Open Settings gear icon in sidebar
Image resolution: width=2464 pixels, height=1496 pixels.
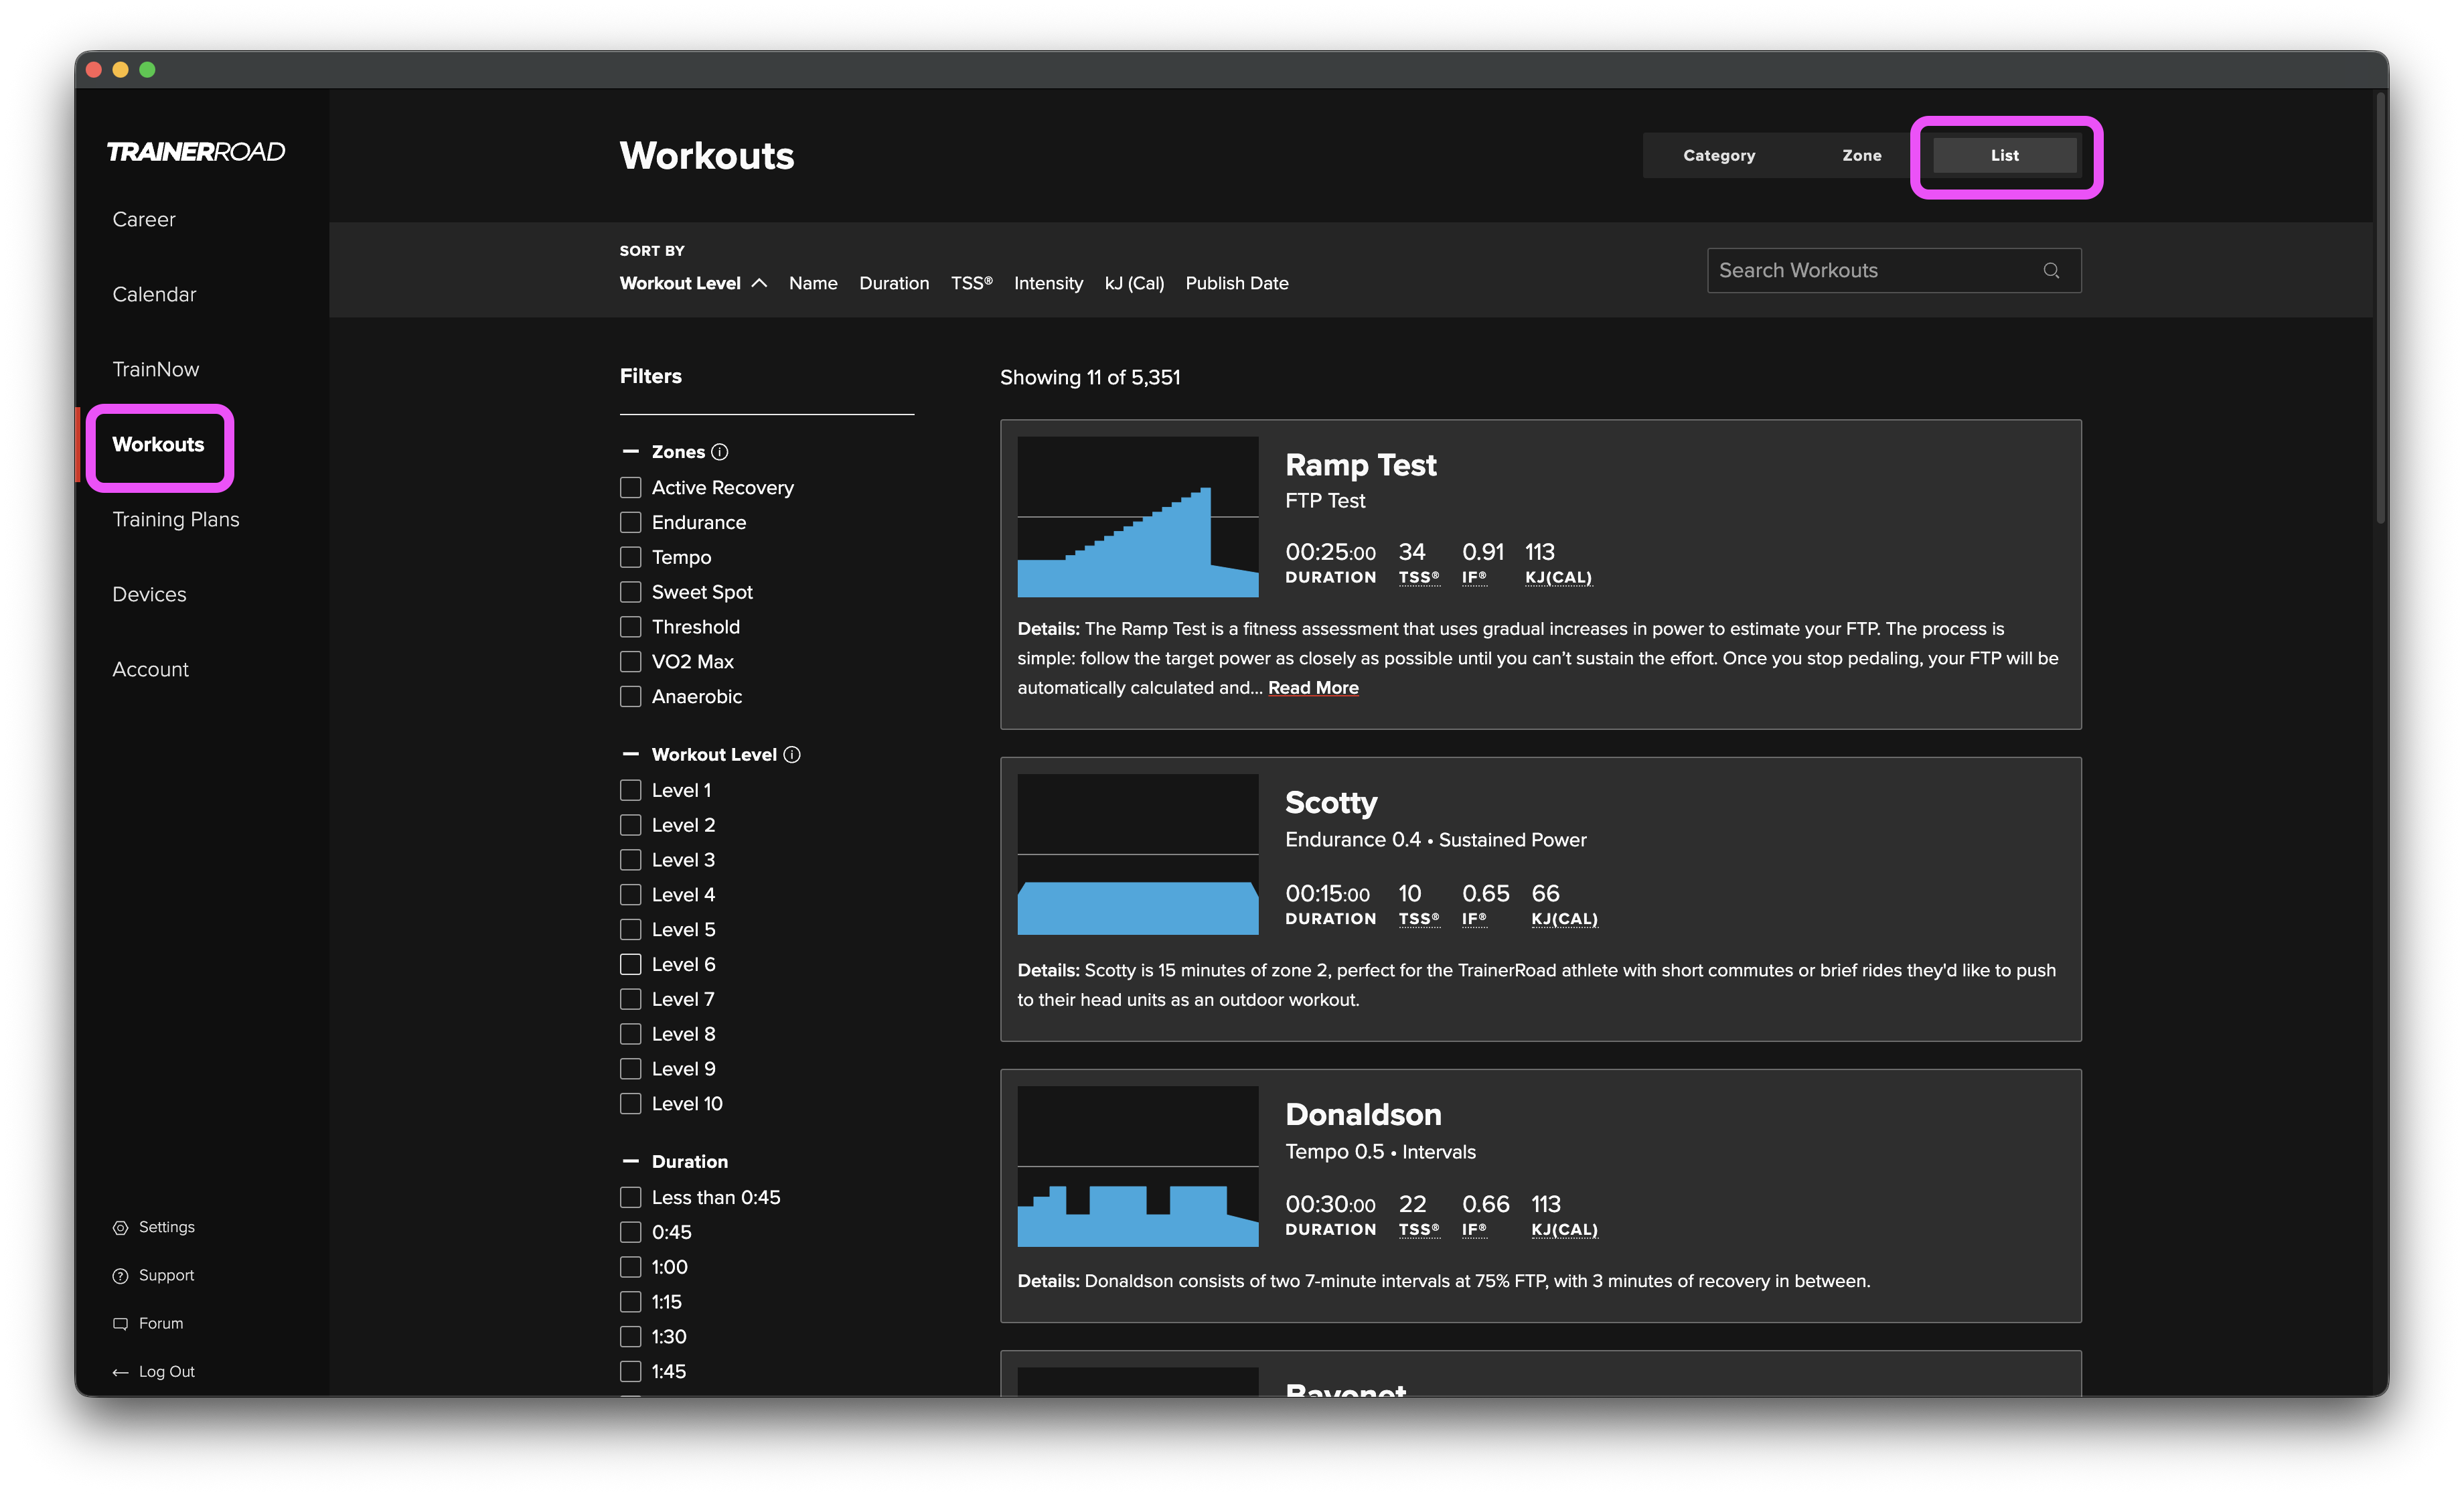(x=121, y=1227)
